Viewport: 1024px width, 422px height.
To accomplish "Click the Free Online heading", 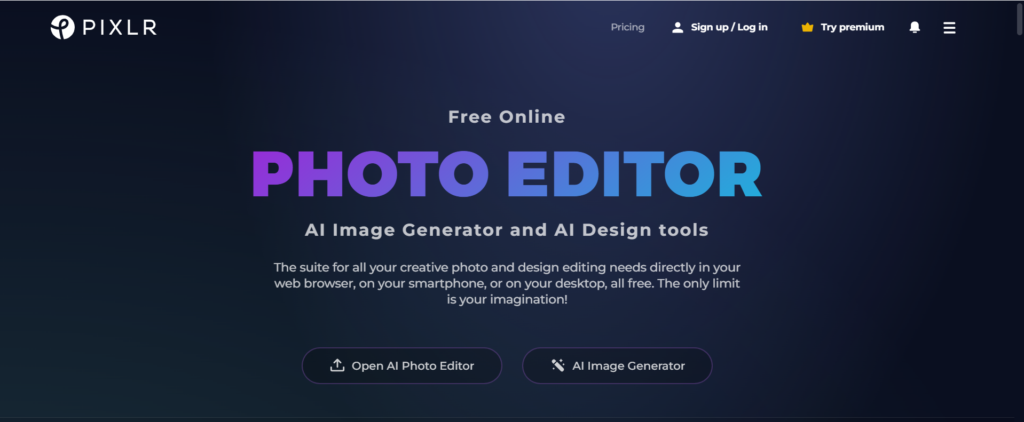I will click(507, 117).
